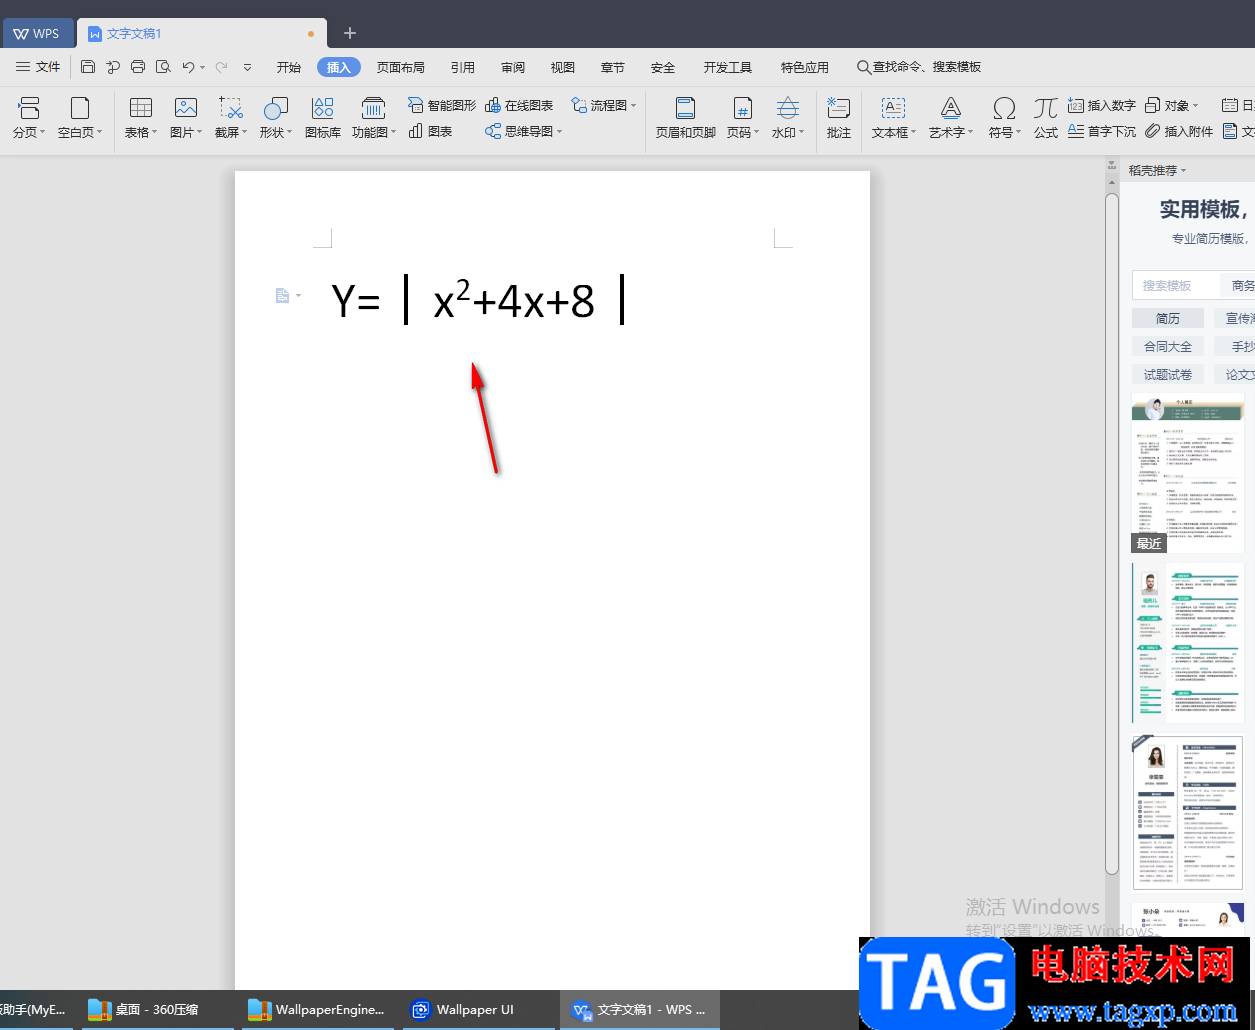Click the Watermark (水印) icon
The image size is (1255, 1030).
[x=788, y=108]
